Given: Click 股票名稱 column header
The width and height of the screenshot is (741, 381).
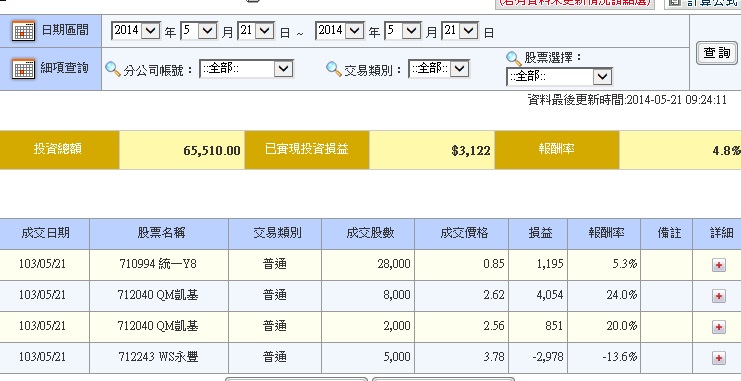Looking at the screenshot, I should pyautogui.click(x=159, y=234).
